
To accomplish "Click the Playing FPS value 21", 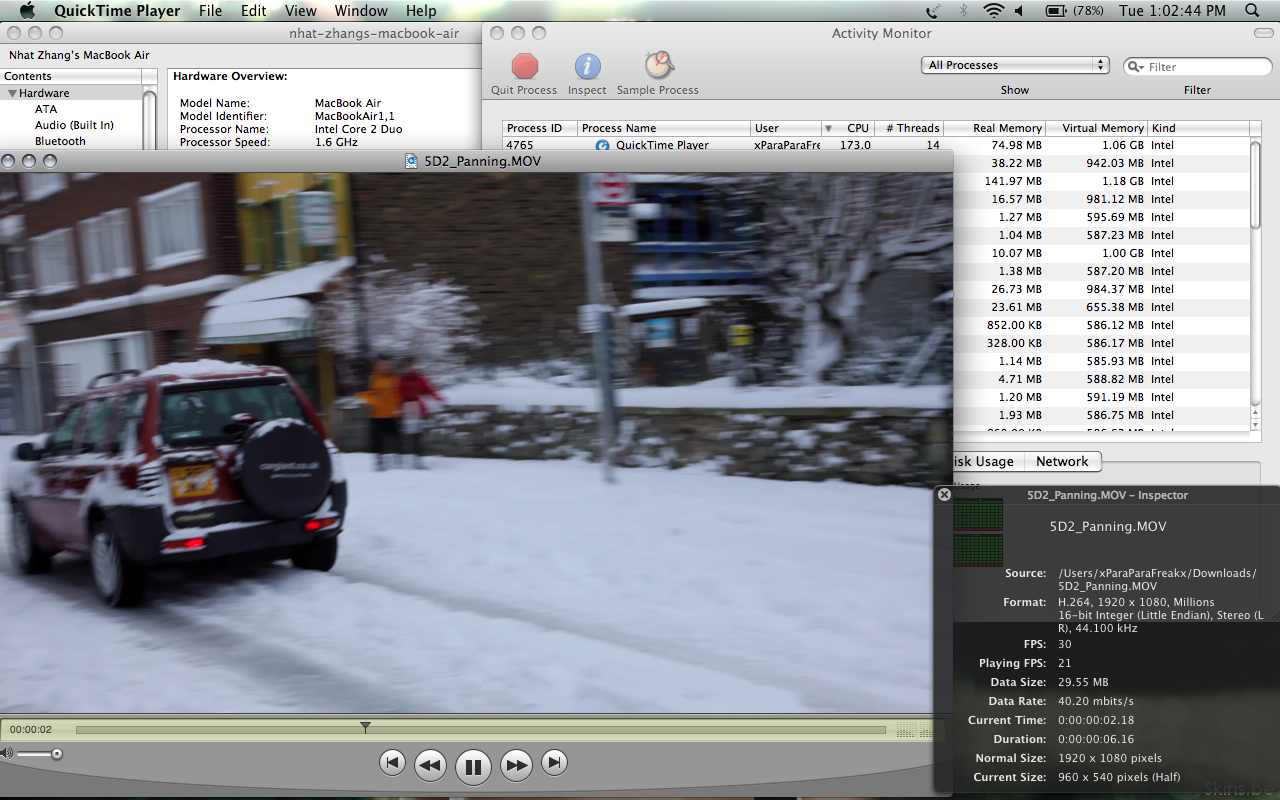I will 1064,663.
